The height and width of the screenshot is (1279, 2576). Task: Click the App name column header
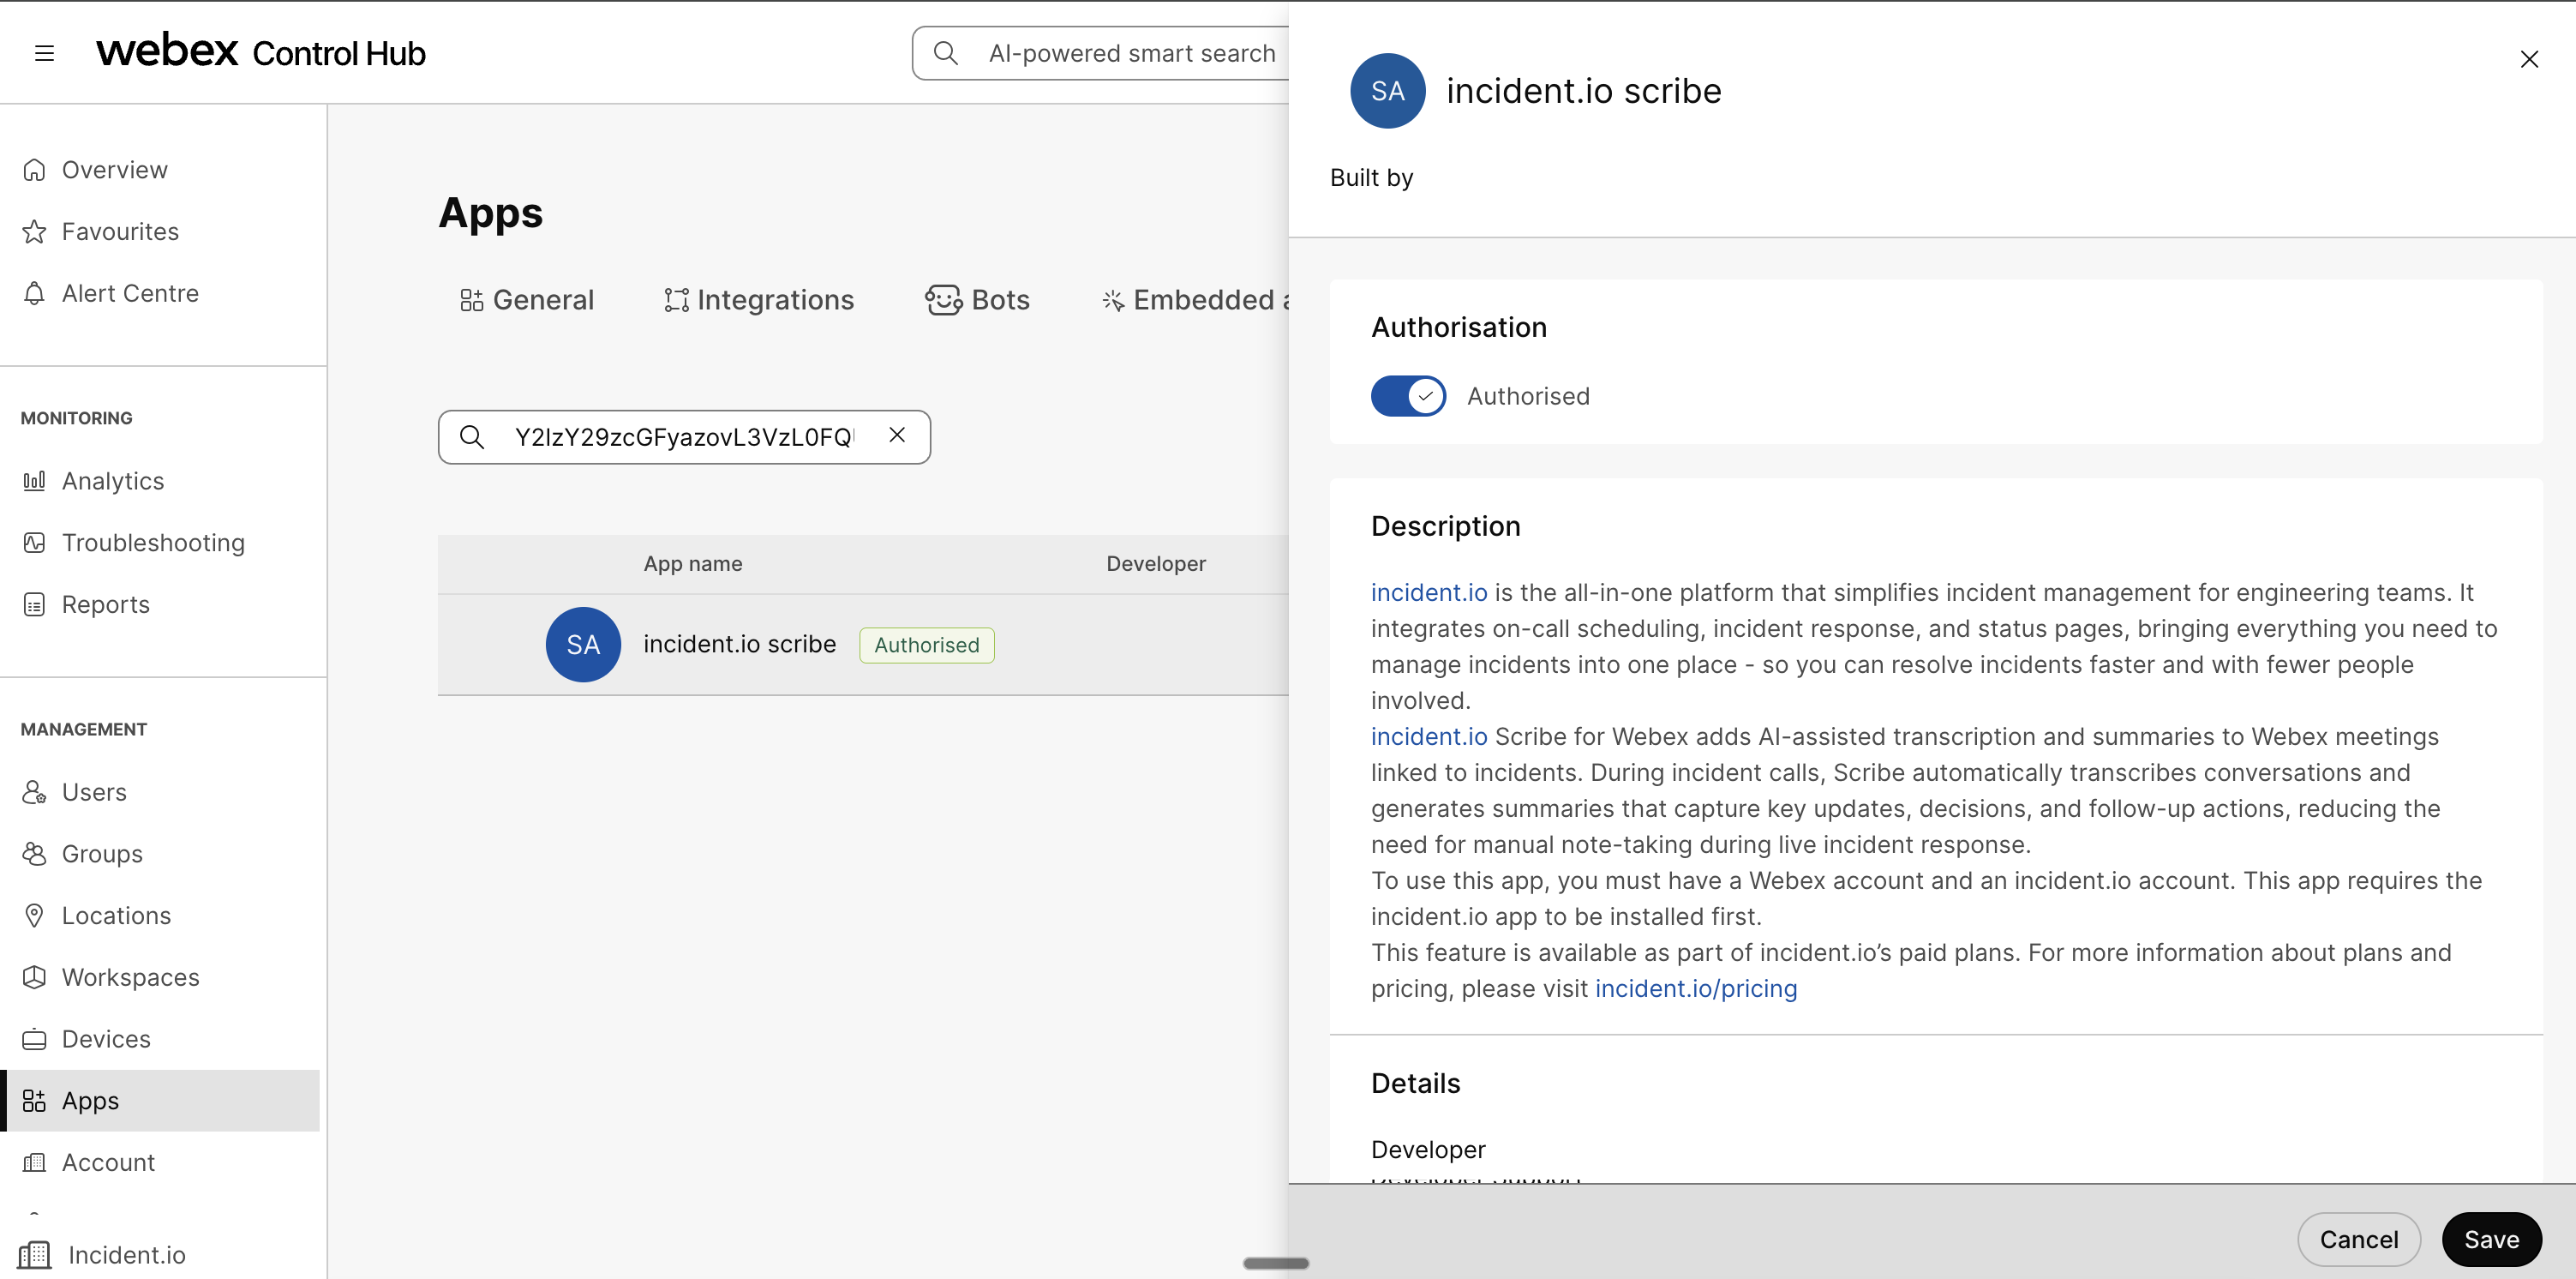pos(692,564)
